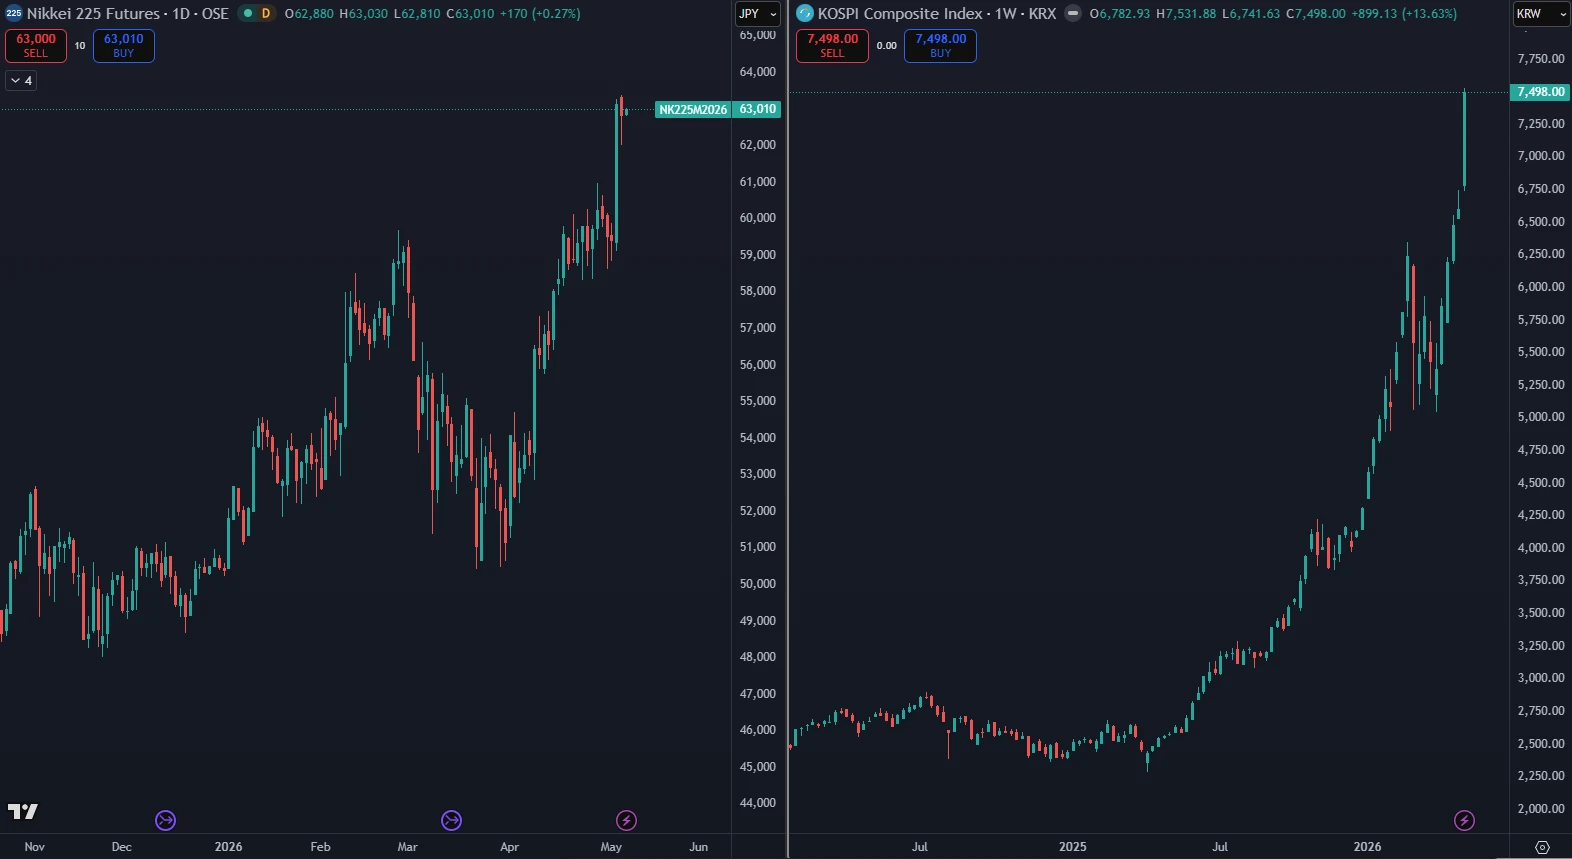This screenshot has height=859, width=1572.
Task: Click the KOSPI low value L6,741.63
Action: point(1251,14)
